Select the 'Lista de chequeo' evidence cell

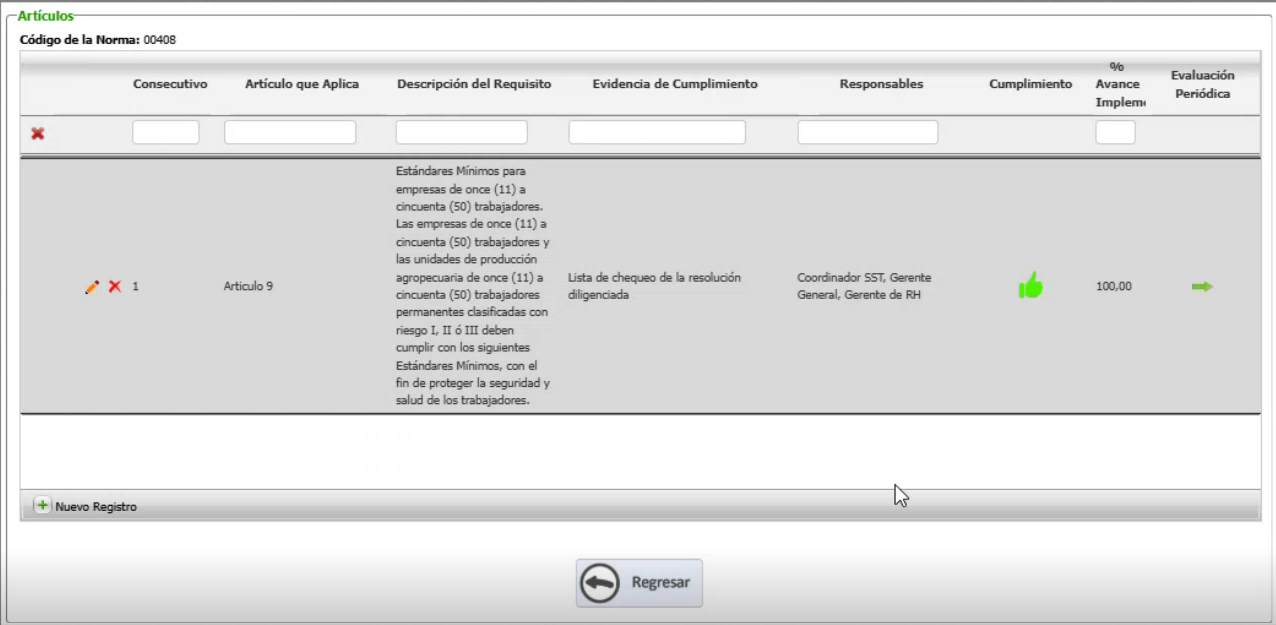(654, 286)
